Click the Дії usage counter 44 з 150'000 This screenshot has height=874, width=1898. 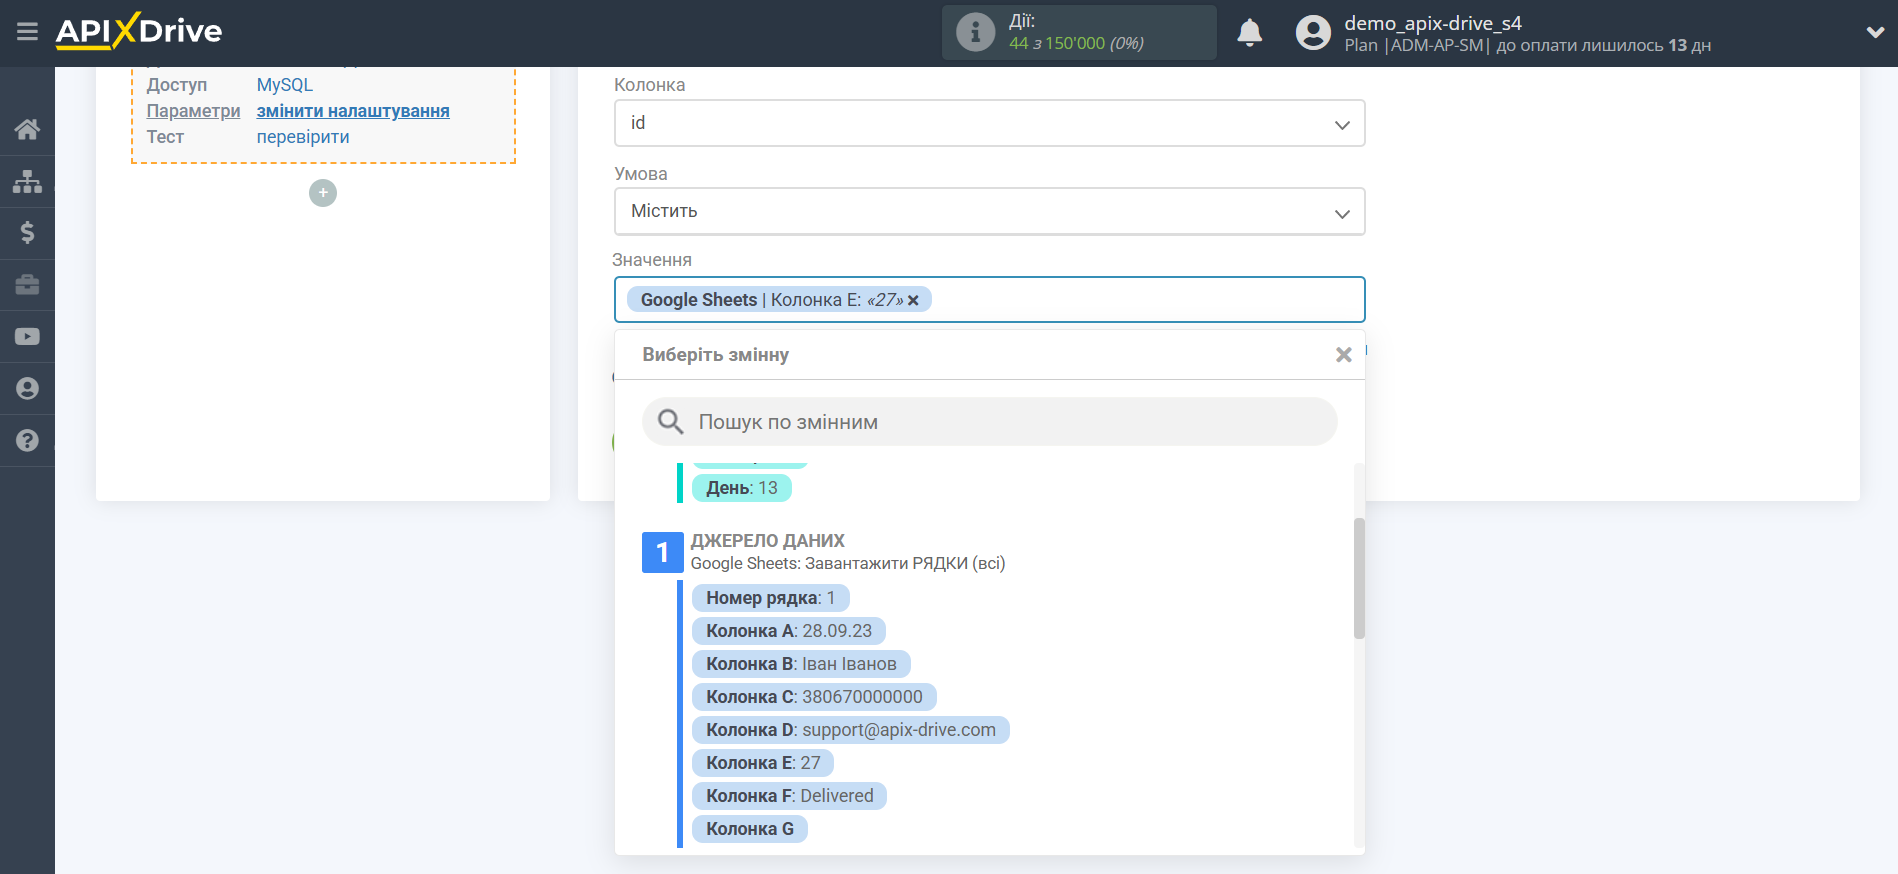1076,43
